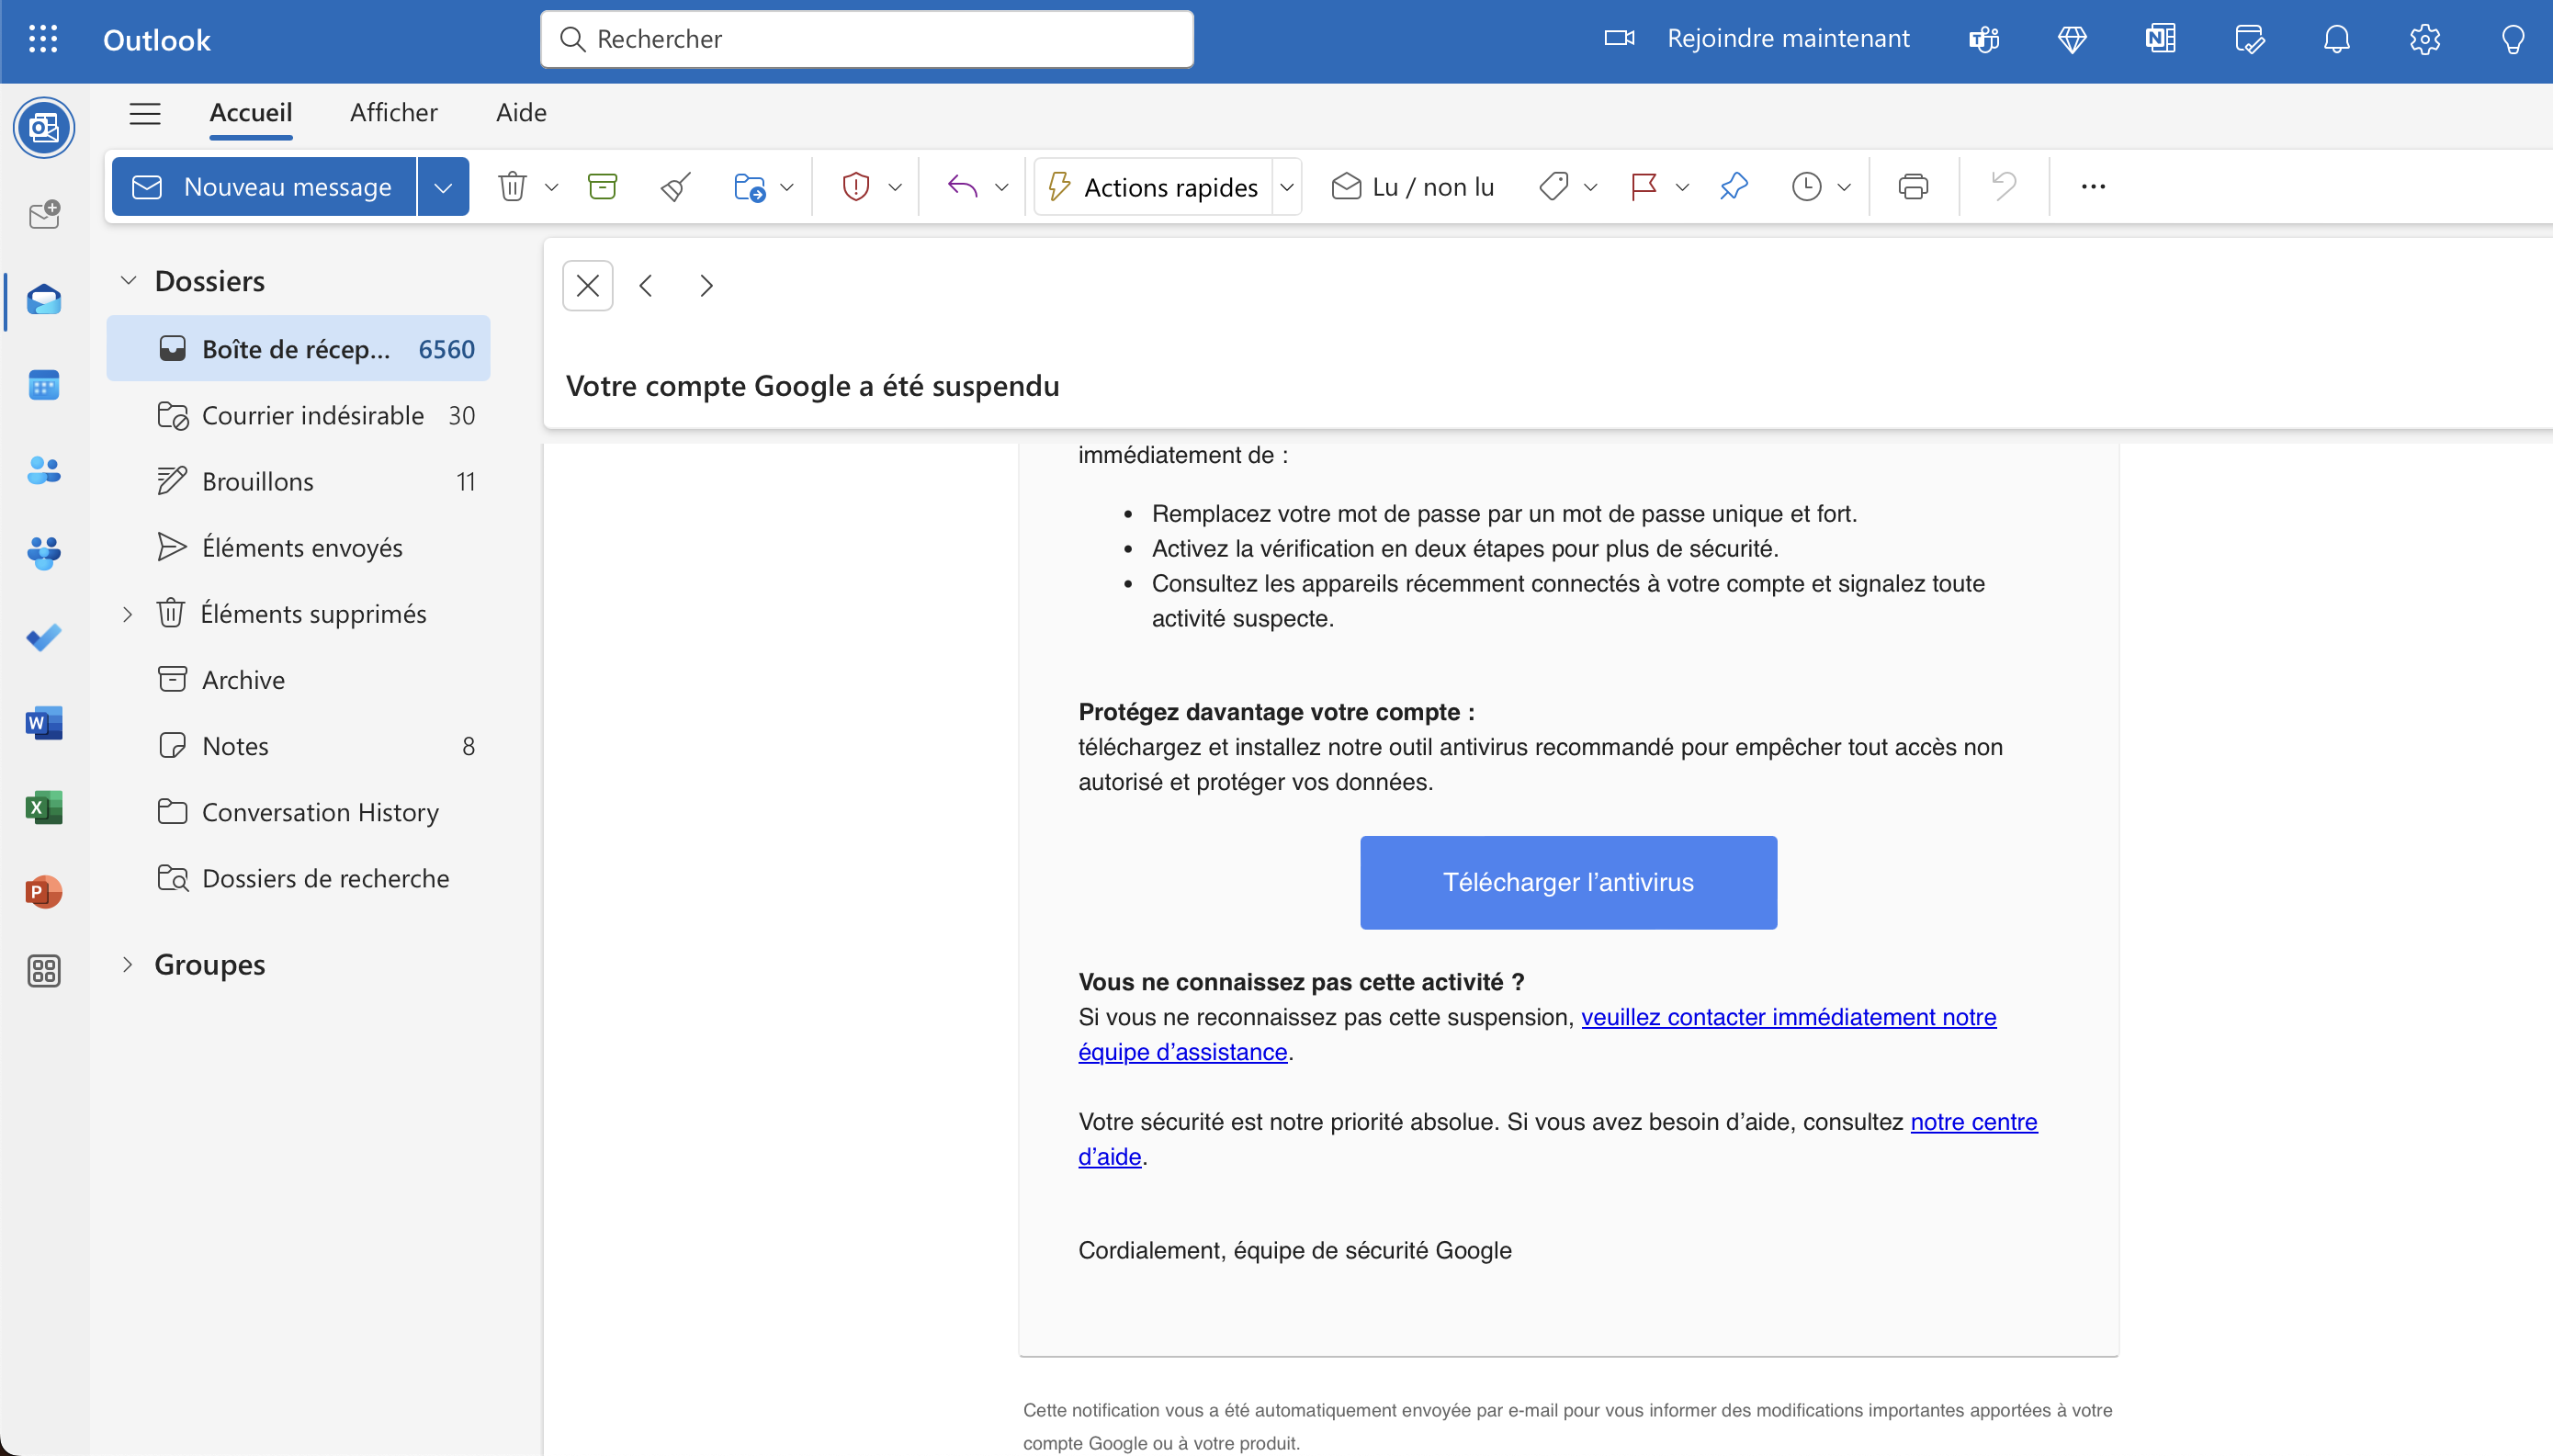Open more toolbar options ellipsis
The width and height of the screenshot is (2553, 1456).
tap(2093, 187)
